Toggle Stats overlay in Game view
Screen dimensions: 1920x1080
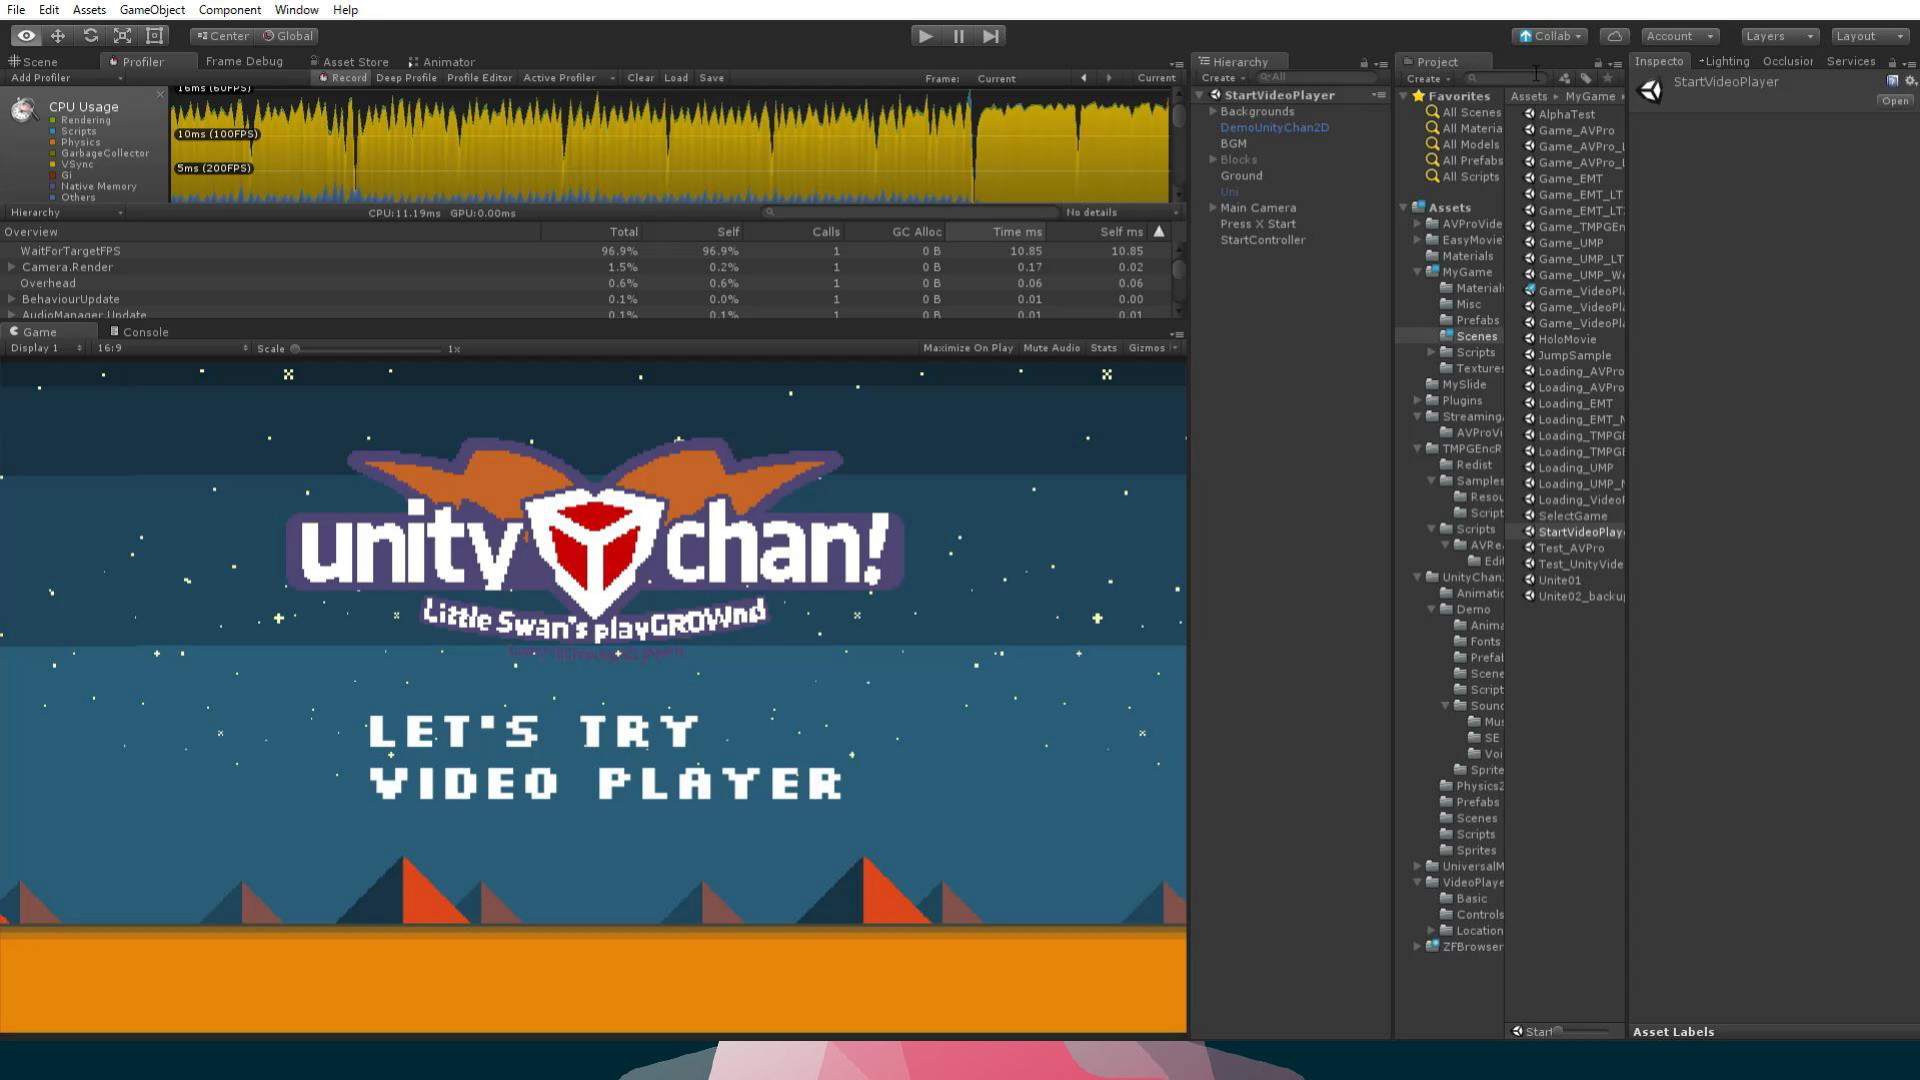[1103, 348]
